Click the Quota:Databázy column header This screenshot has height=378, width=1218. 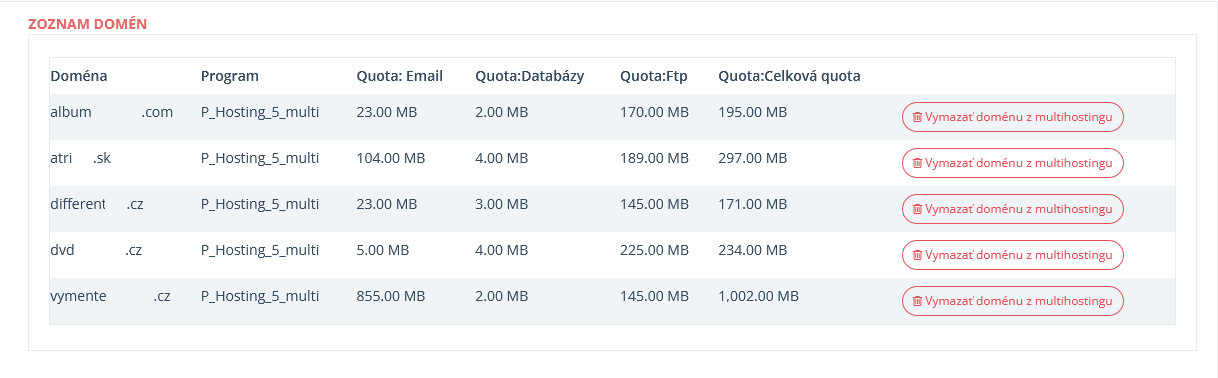(530, 76)
